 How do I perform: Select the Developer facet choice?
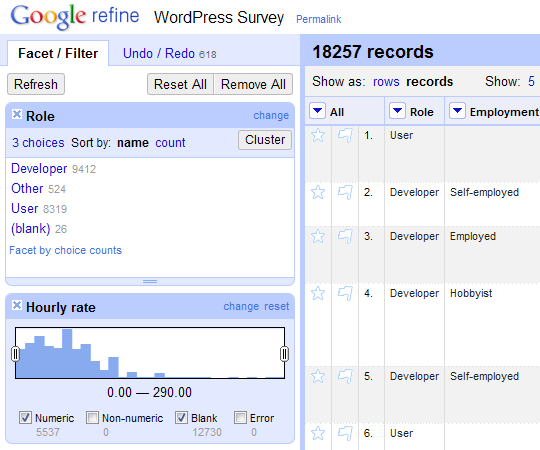point(39,169)
